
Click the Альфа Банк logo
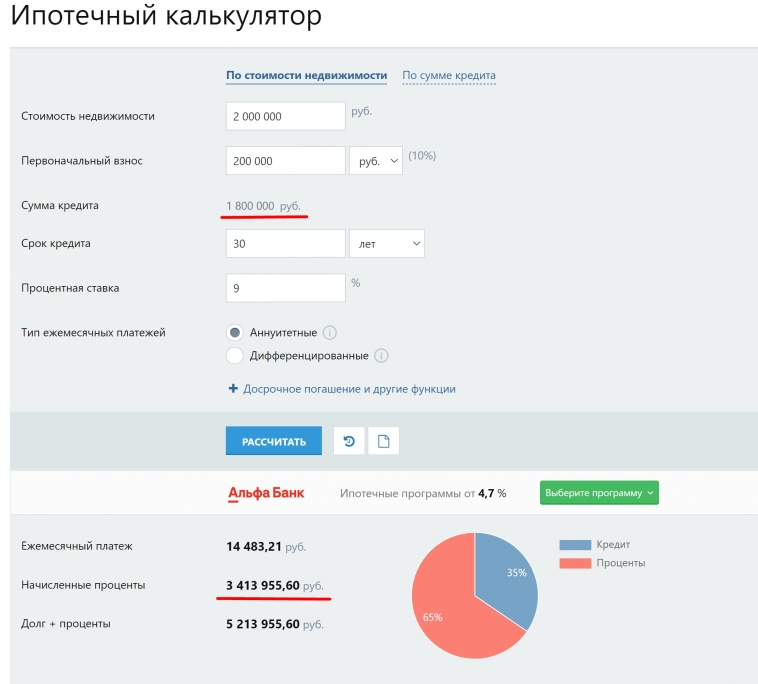pos(266,493)
